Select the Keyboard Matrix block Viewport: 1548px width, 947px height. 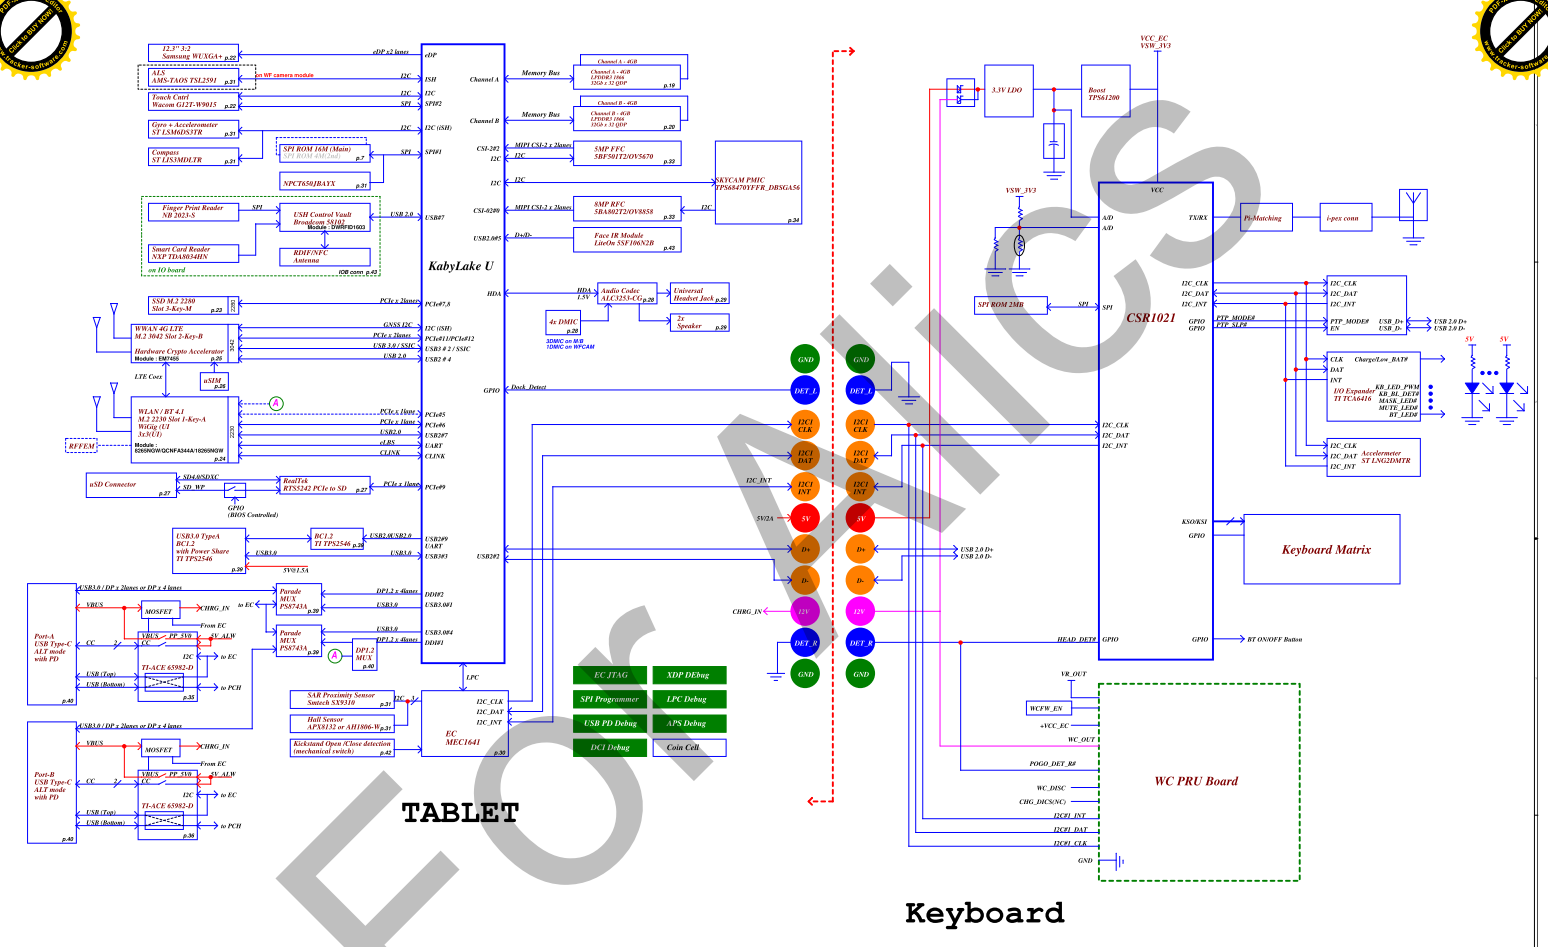(1321, 549)
